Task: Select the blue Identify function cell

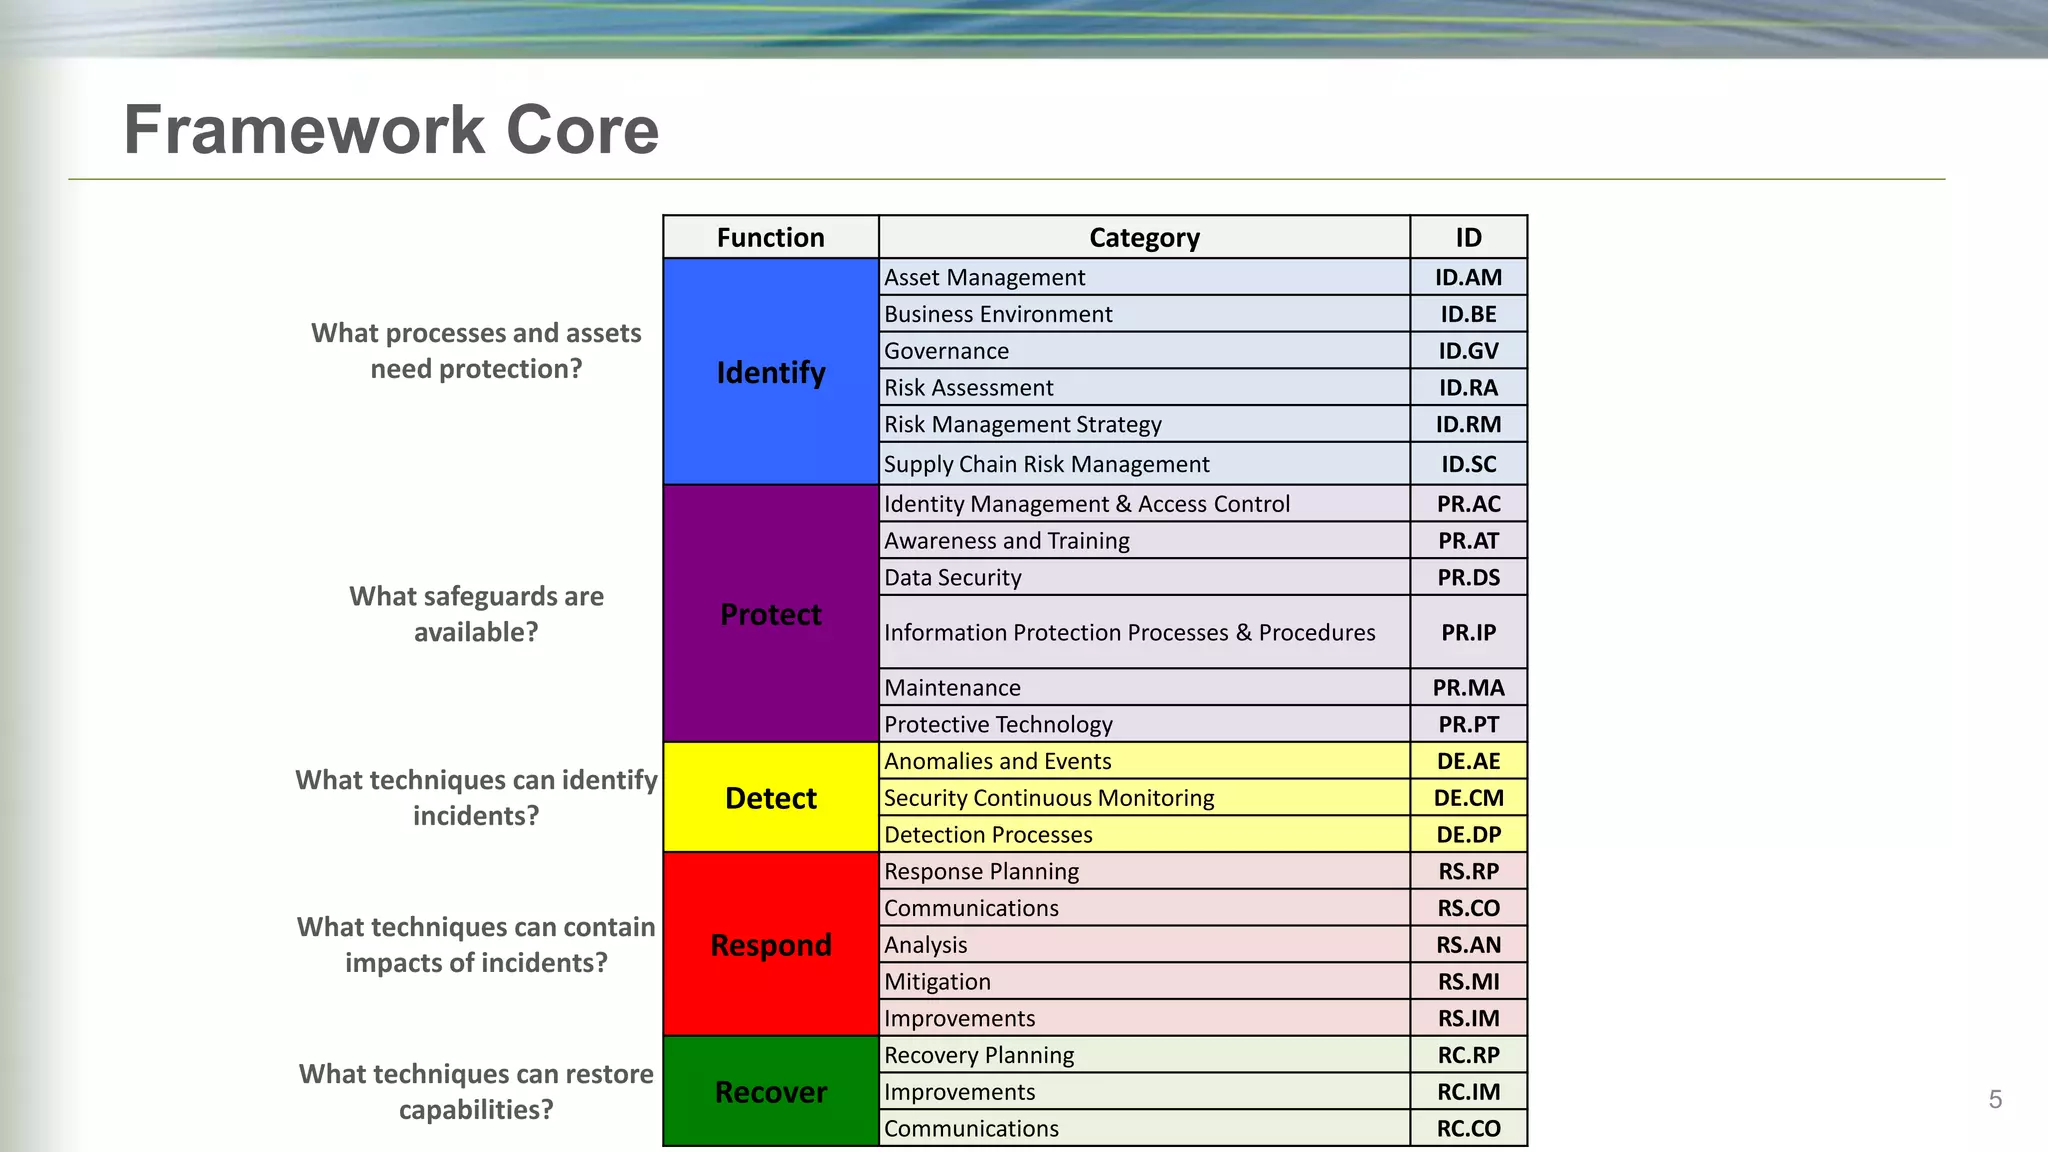Action: pos(771,372)
